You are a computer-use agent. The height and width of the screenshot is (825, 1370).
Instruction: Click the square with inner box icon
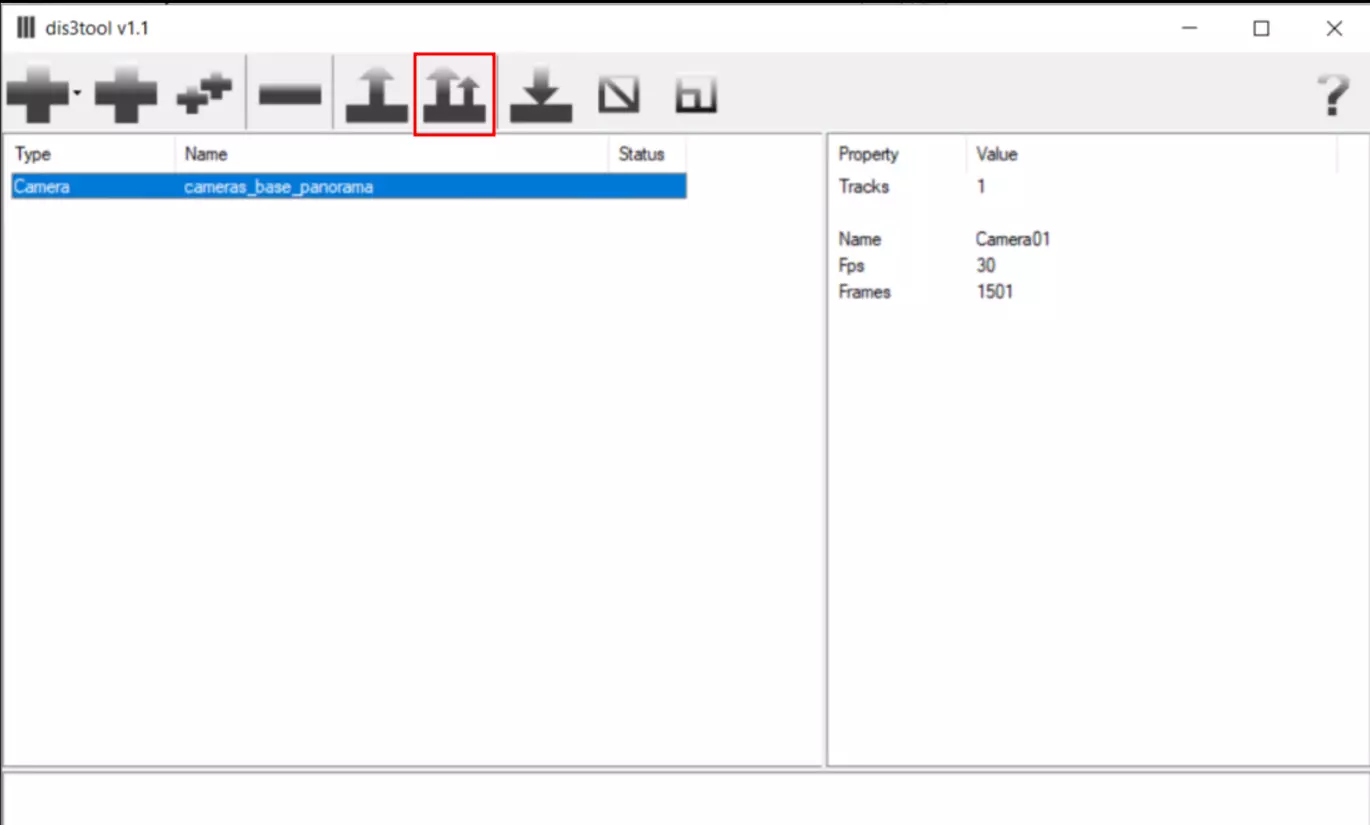point(697,95)
